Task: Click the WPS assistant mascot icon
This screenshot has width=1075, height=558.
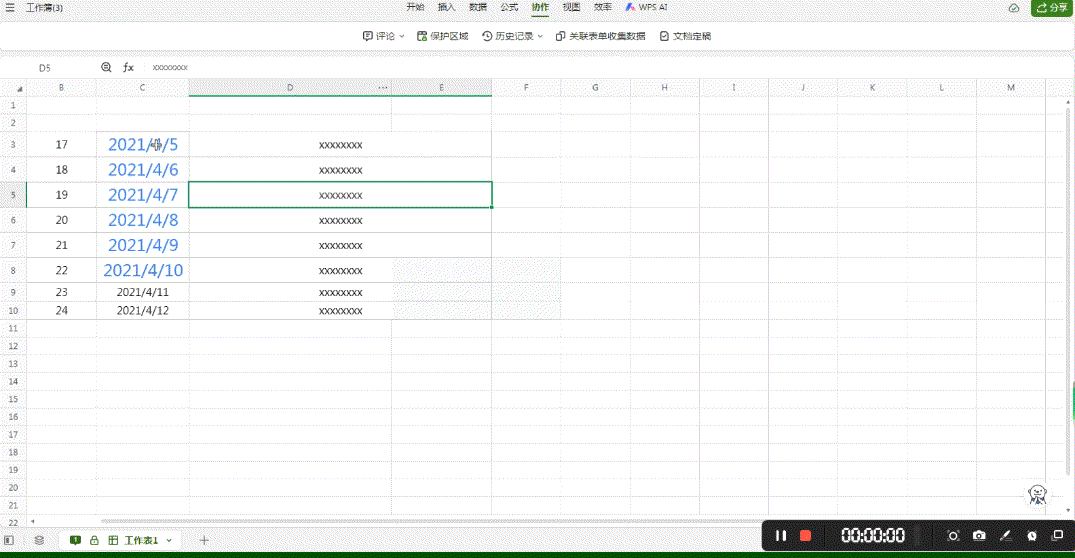Action: pos(1037,494)
